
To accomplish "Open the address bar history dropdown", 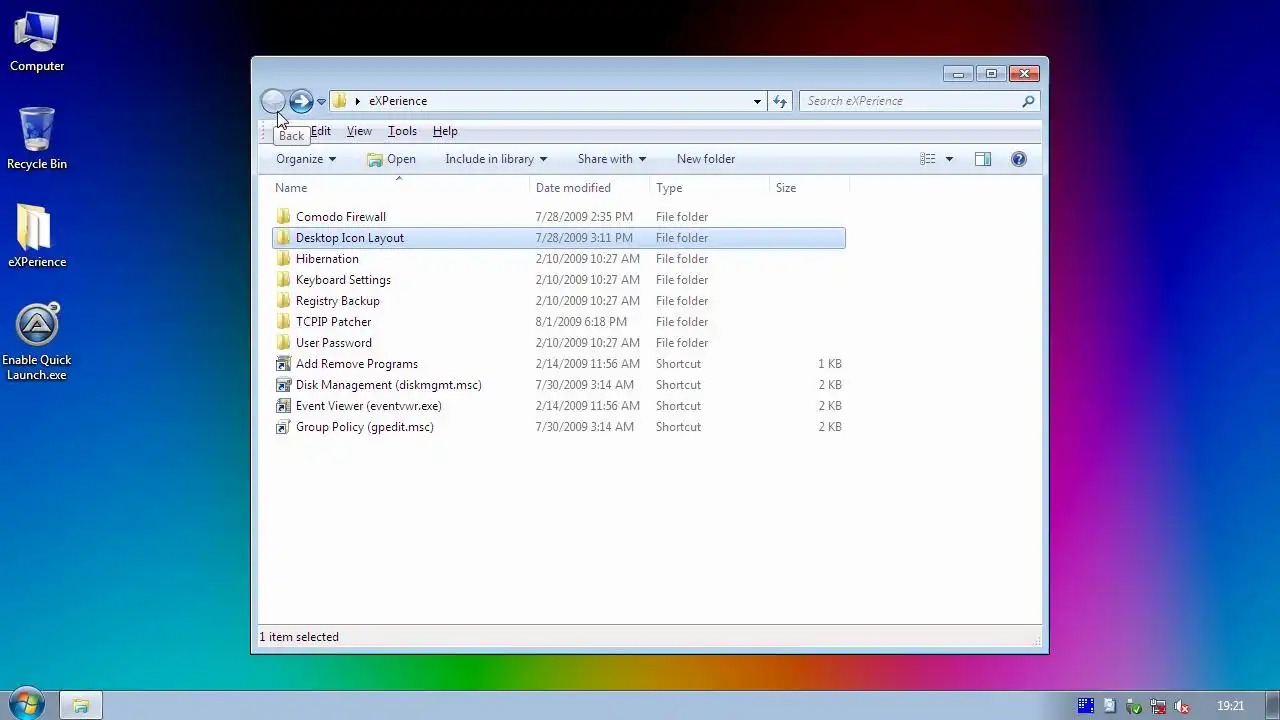I will pos(757,101).
